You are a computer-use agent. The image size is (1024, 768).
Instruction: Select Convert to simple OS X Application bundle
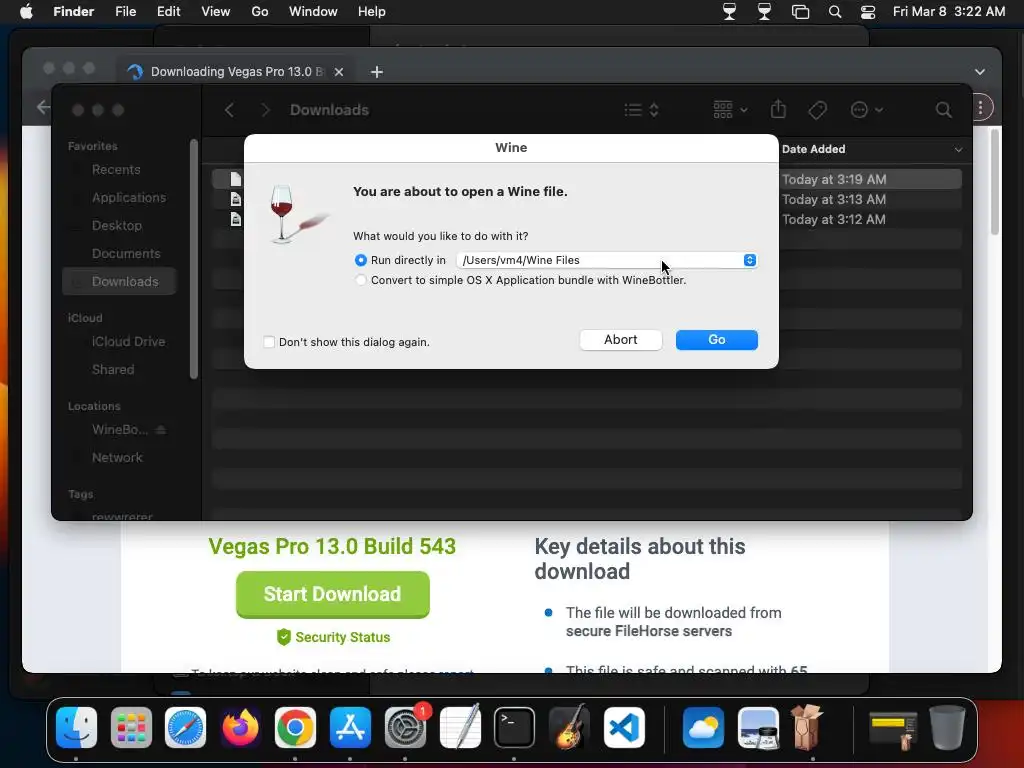point(360,280)
